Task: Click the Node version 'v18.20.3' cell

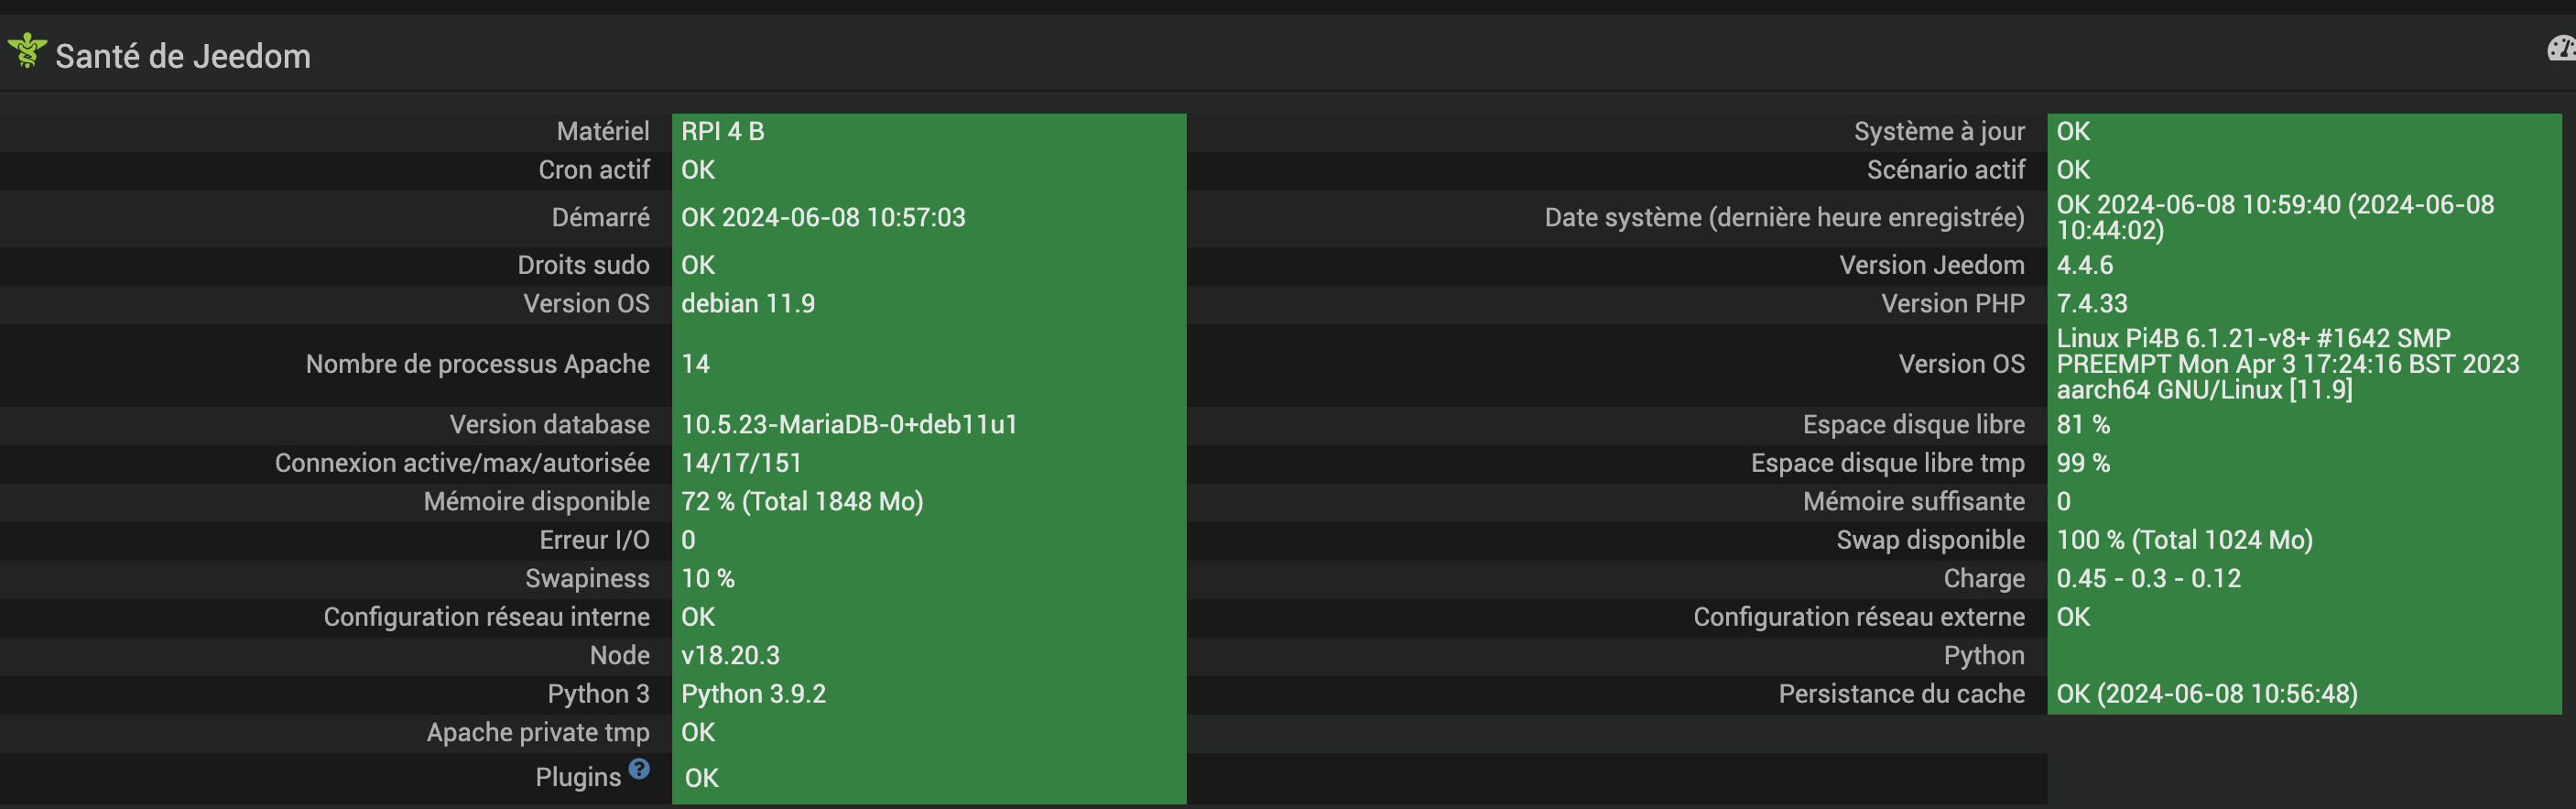Action: 730,655
